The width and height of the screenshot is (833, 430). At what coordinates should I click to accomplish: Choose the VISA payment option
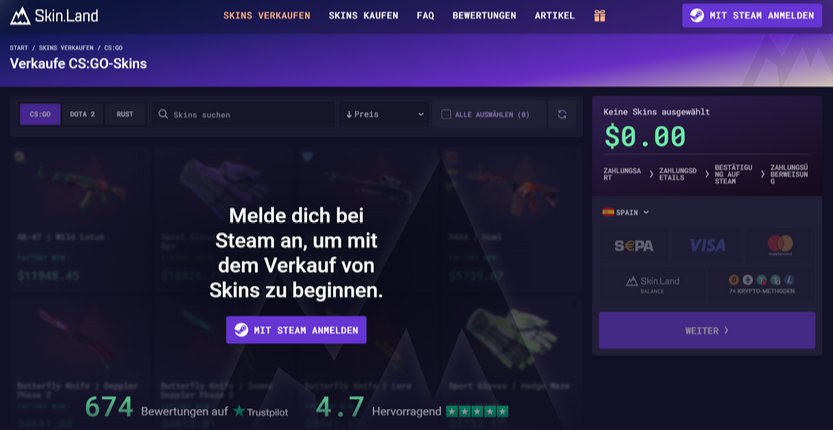pos(707,246)
